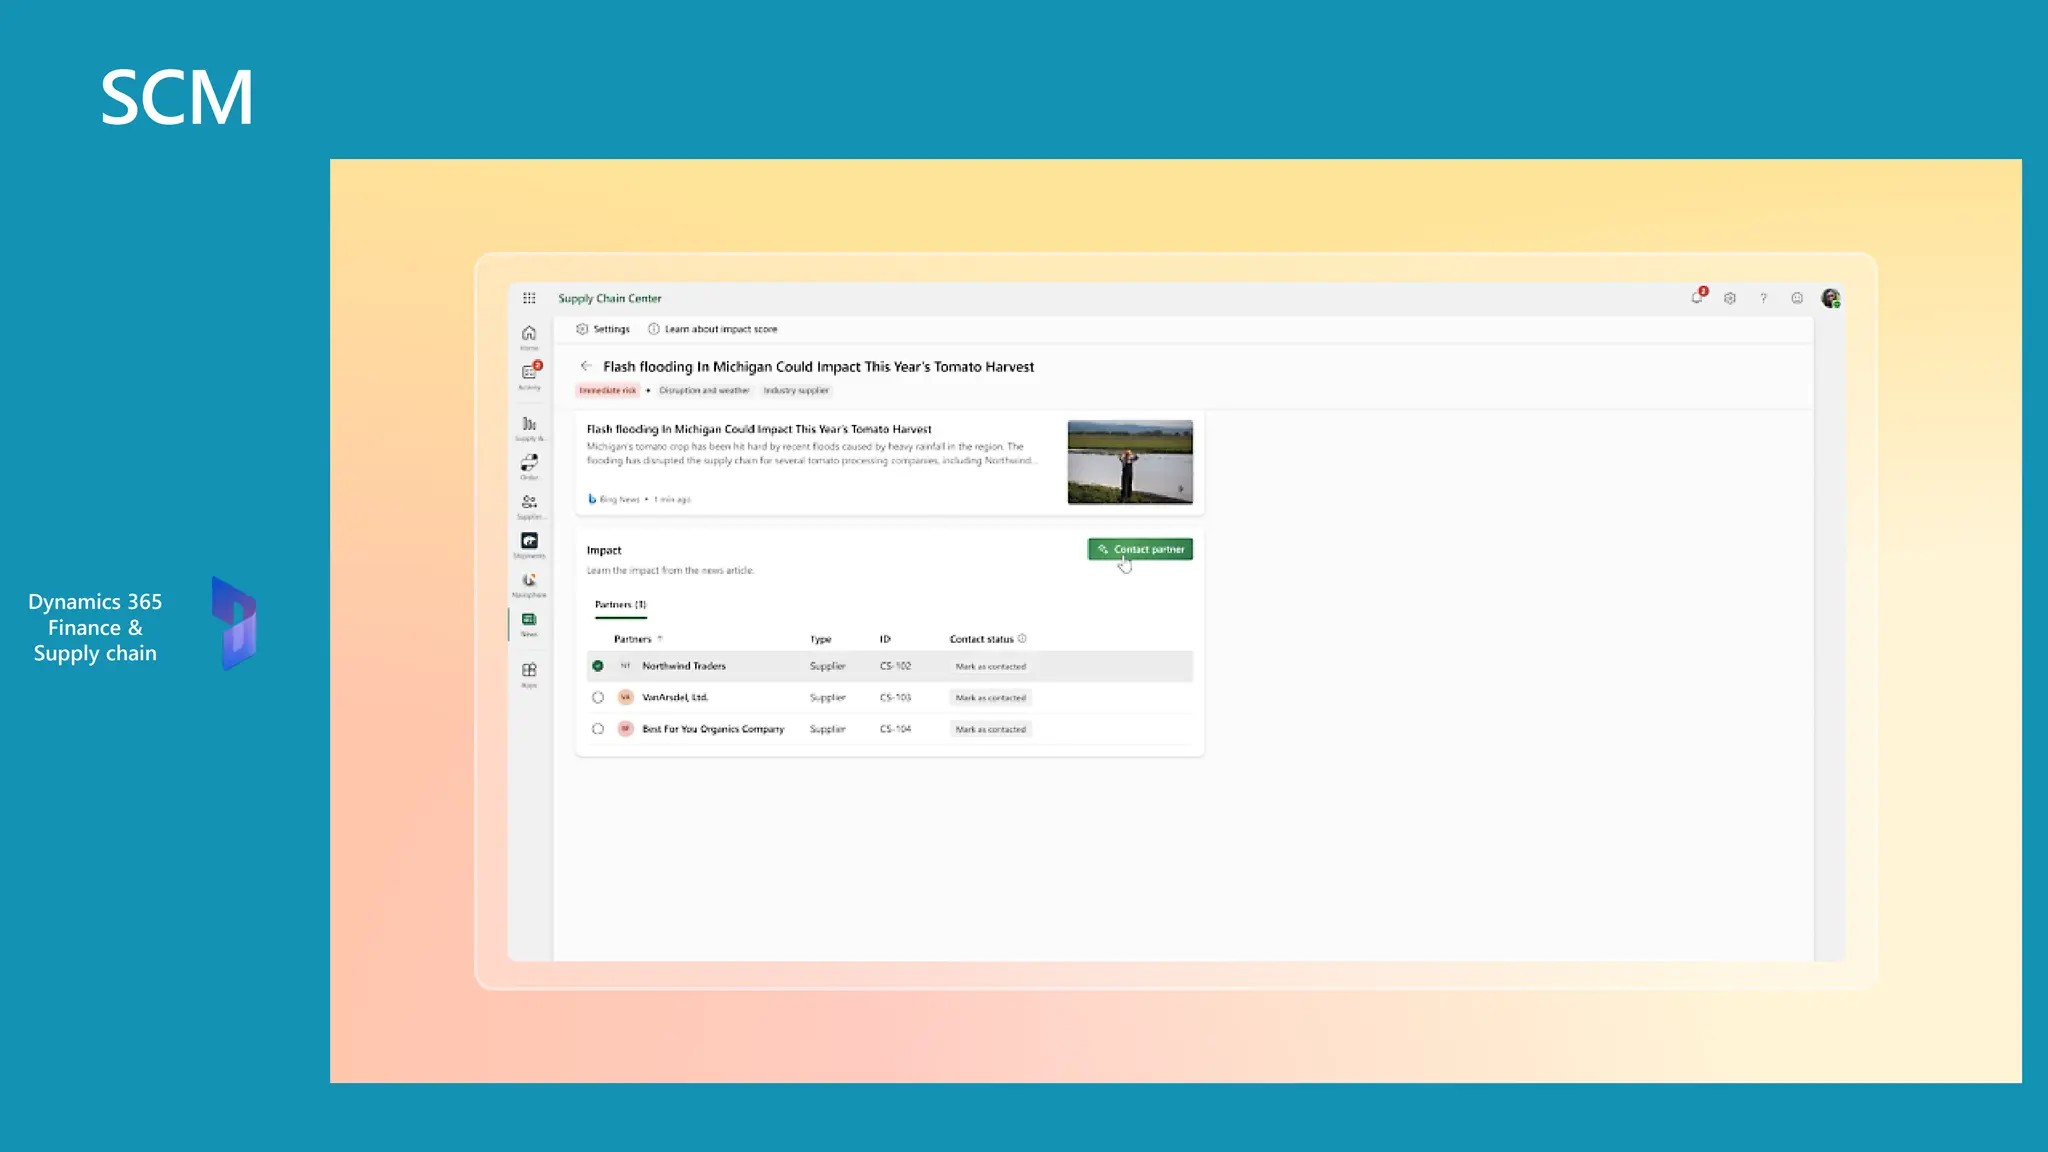Screen dimensions: 2048x1152
Task: Mark VanArsdel, Ltd. as contacted
Action: pyautogui.click(x=990, y=697)
